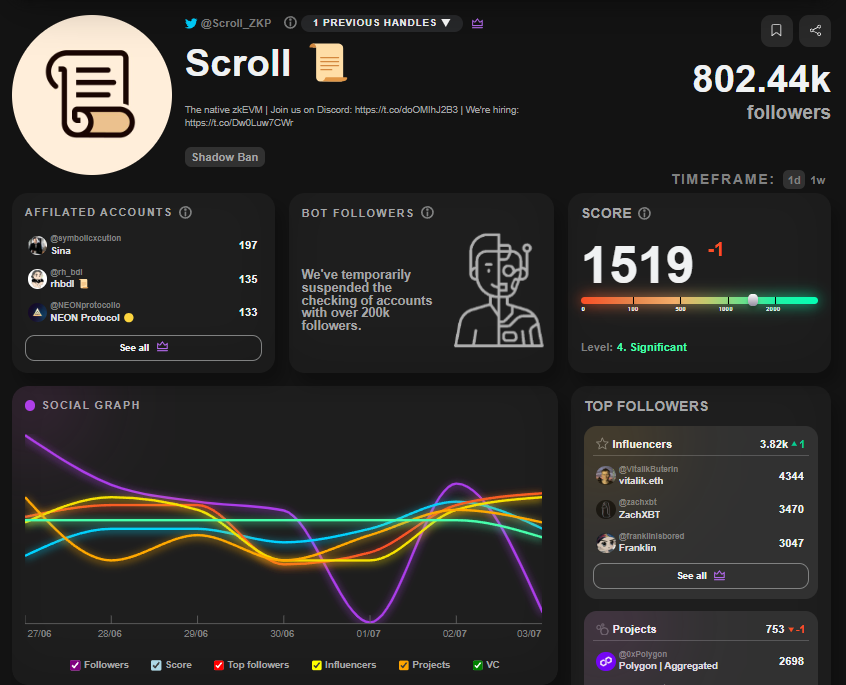
Task: Toggle the Score graph checkbox
Action: tap(156, 665)
